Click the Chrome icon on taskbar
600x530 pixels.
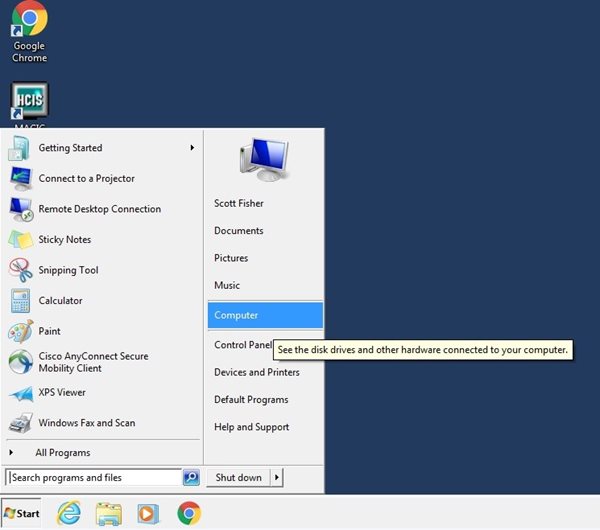(188, 514)
